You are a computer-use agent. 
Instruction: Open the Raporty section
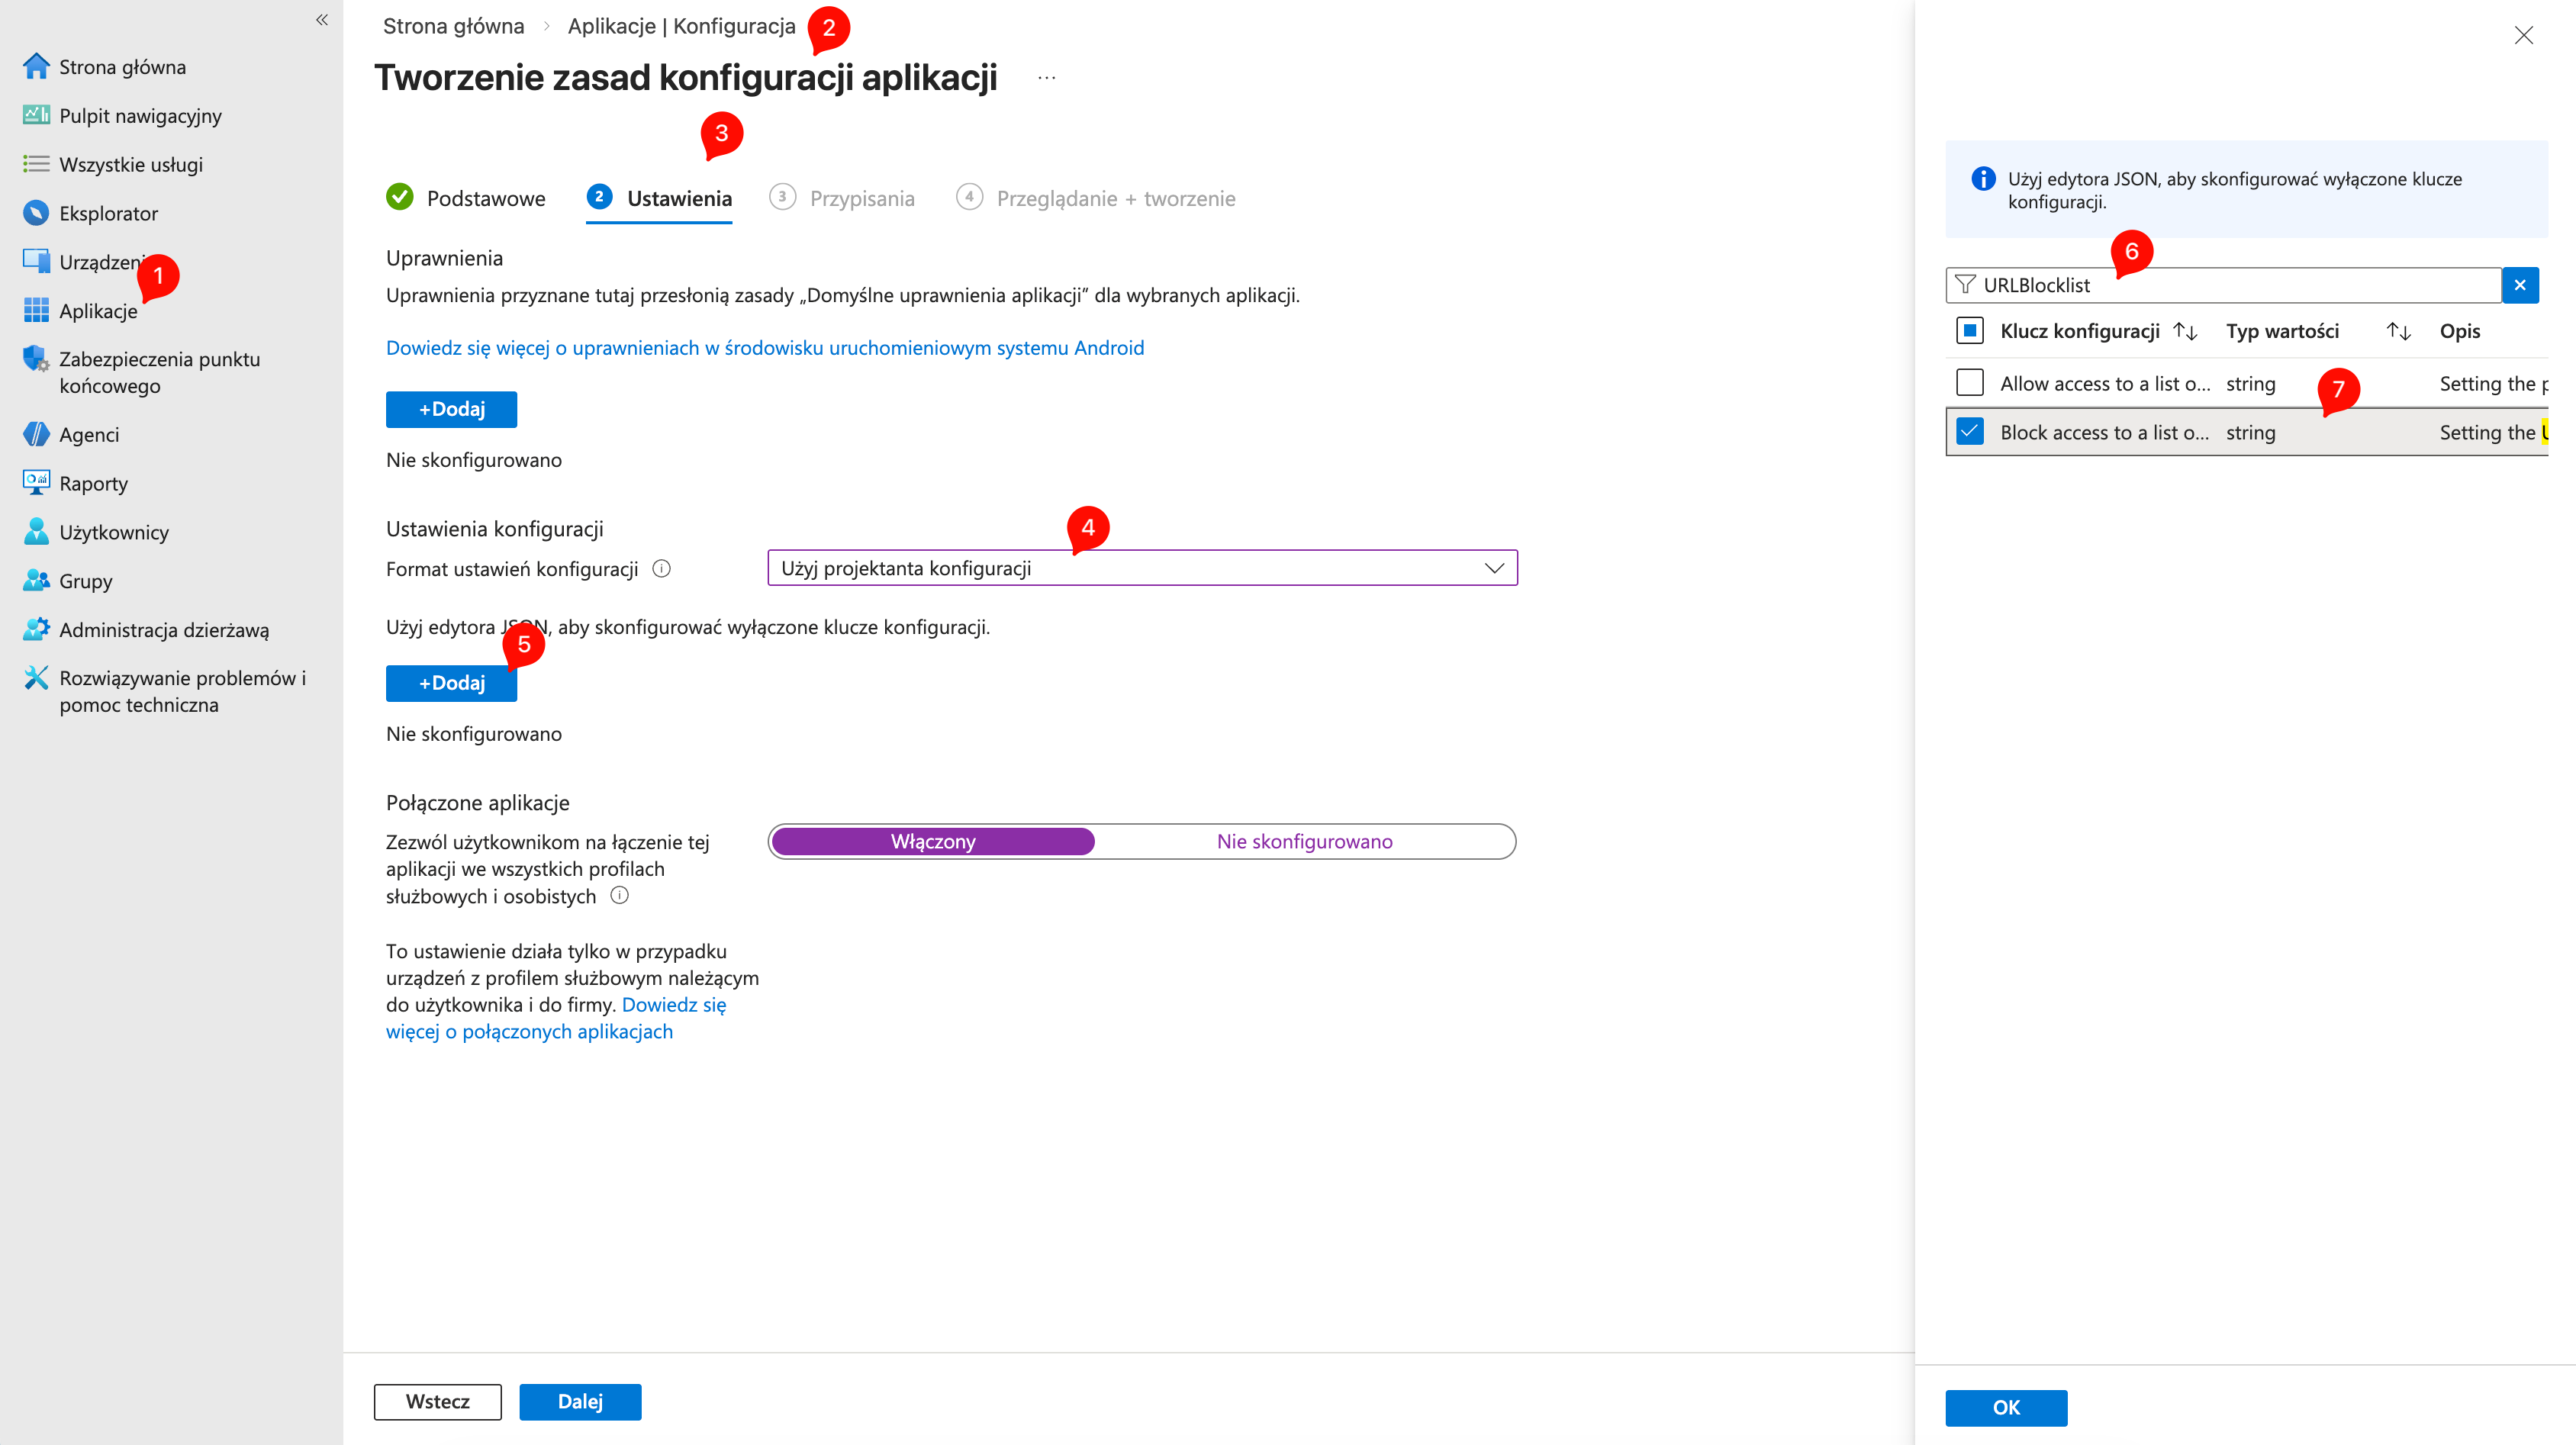[x=92, y=483]
